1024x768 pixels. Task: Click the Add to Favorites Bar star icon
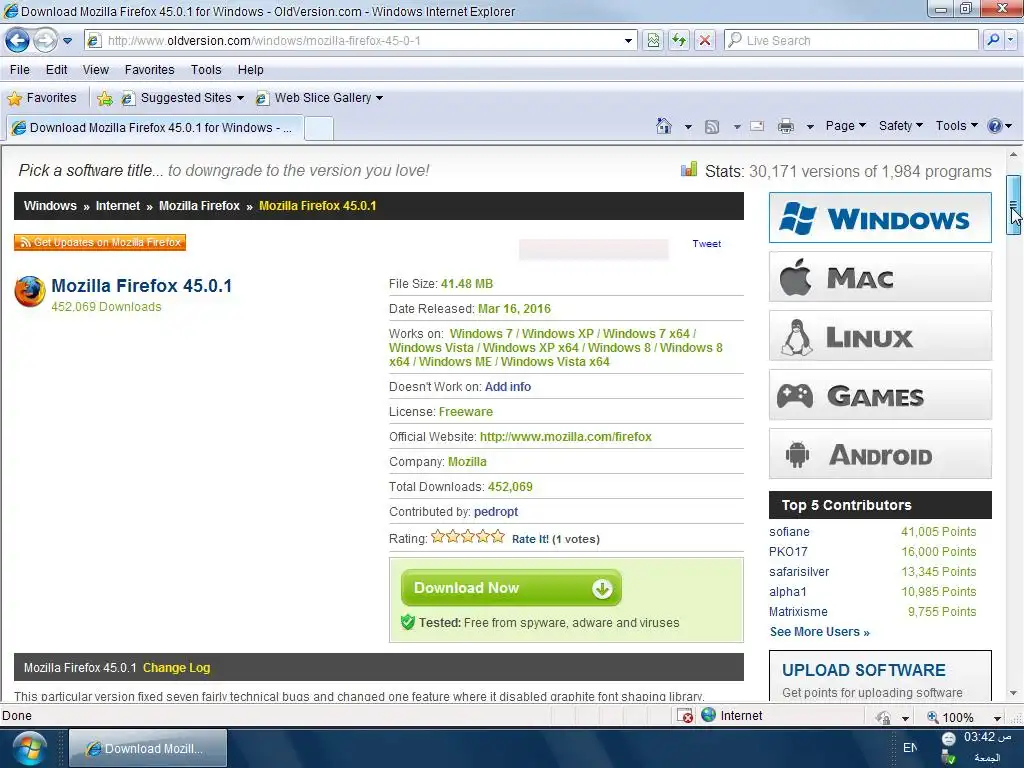(x=104, y=99)
